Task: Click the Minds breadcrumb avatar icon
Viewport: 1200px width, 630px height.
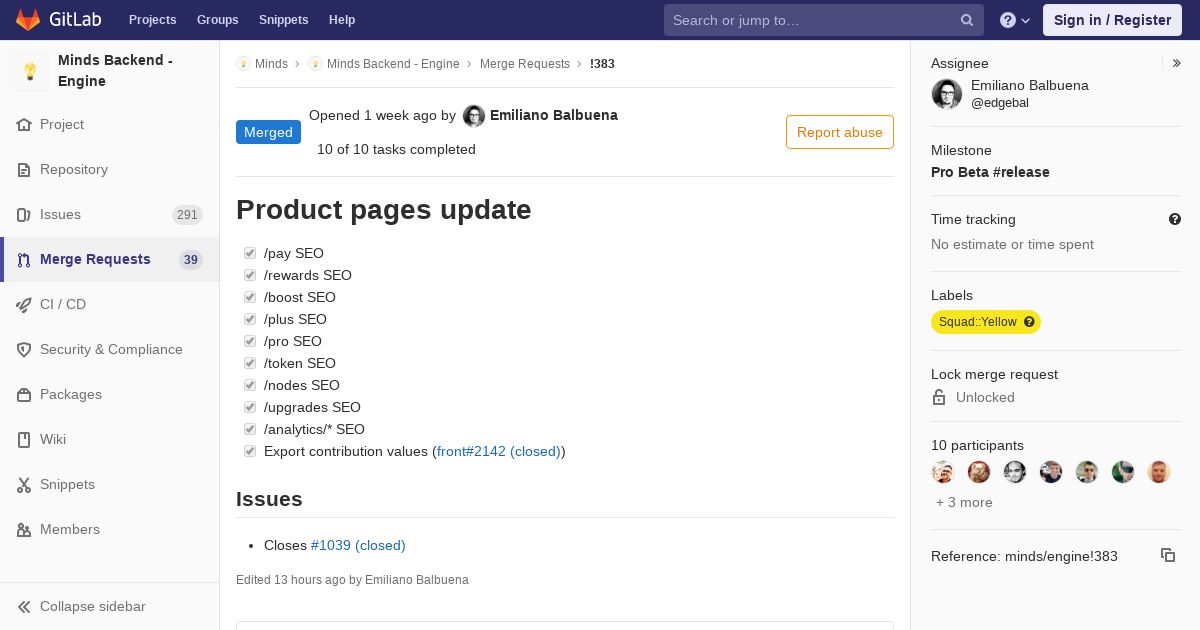Action: tap(243, 64)
